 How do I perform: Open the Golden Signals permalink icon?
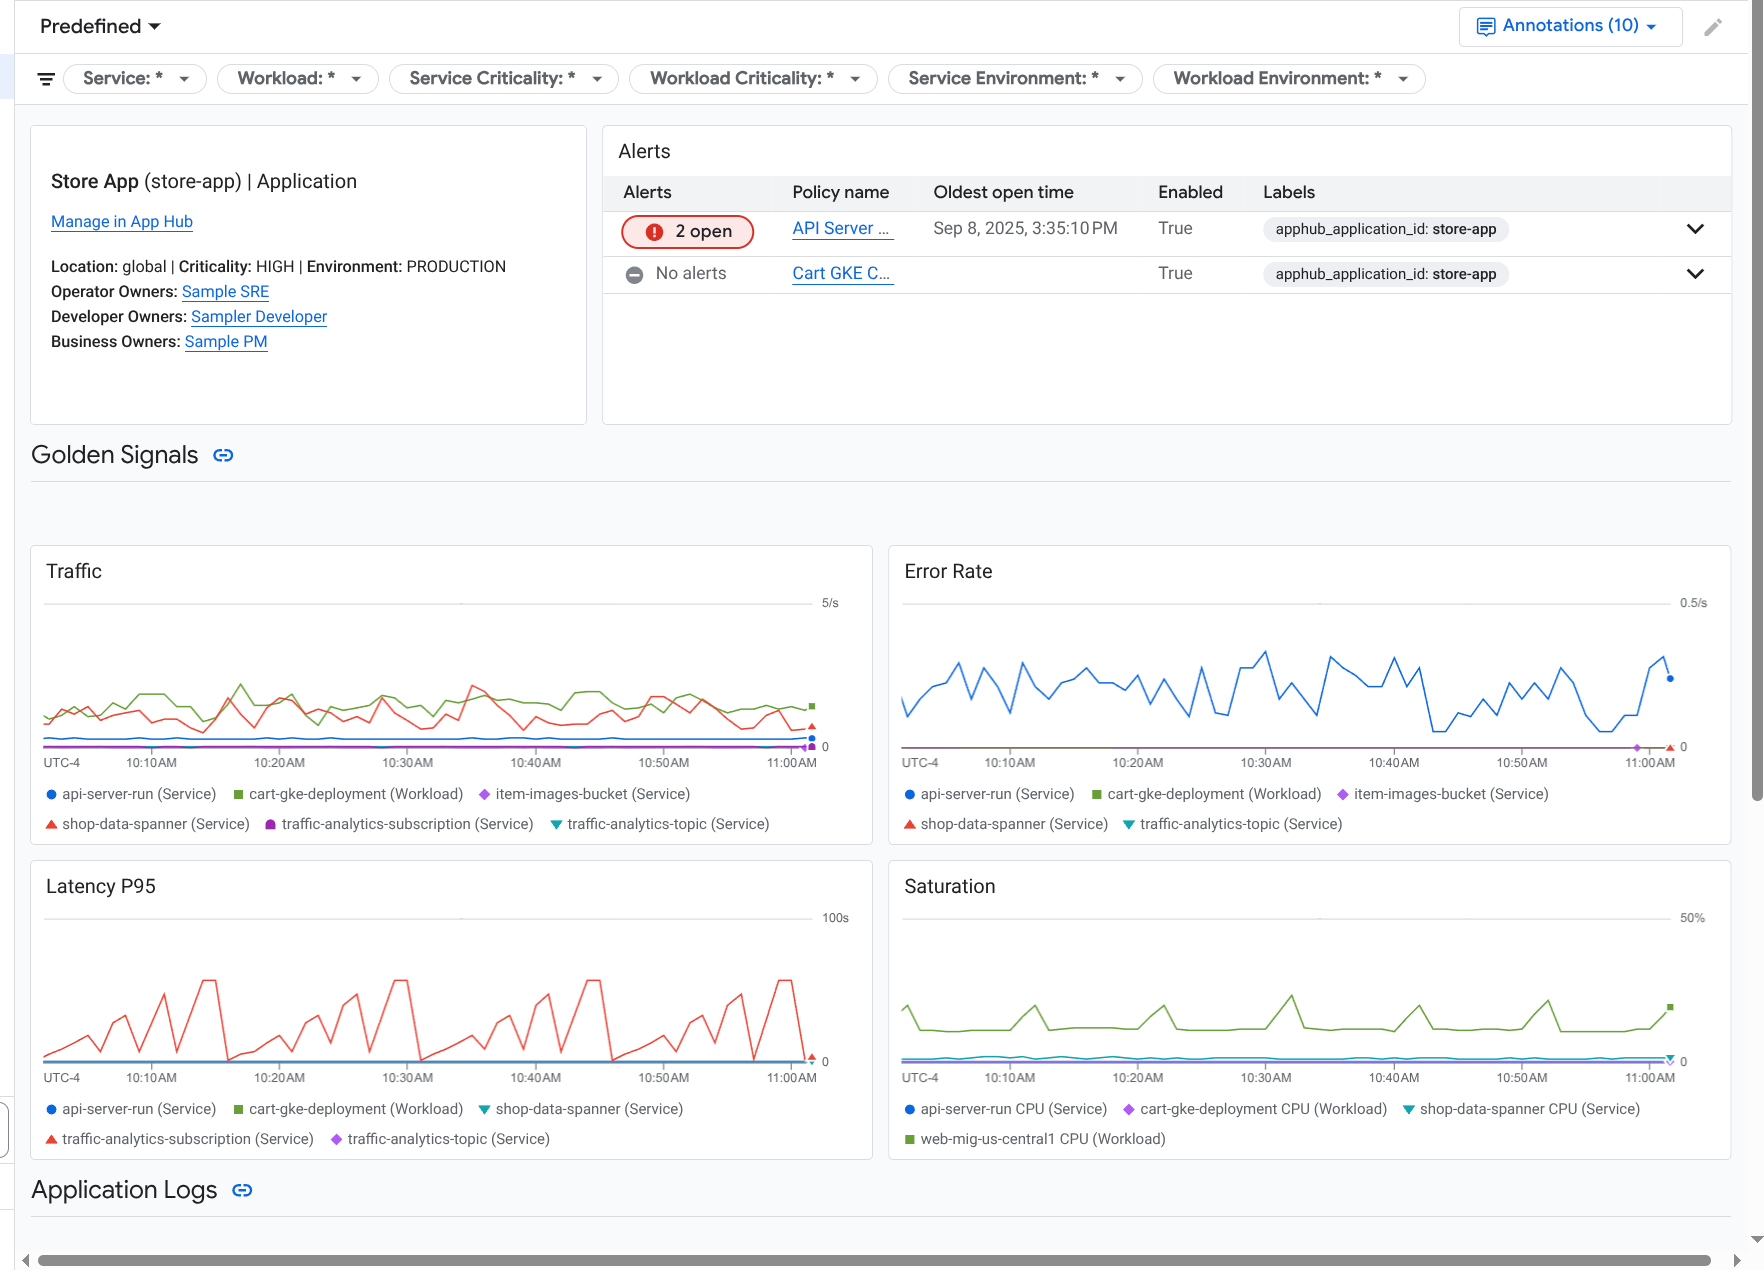[x=223, y=455]
